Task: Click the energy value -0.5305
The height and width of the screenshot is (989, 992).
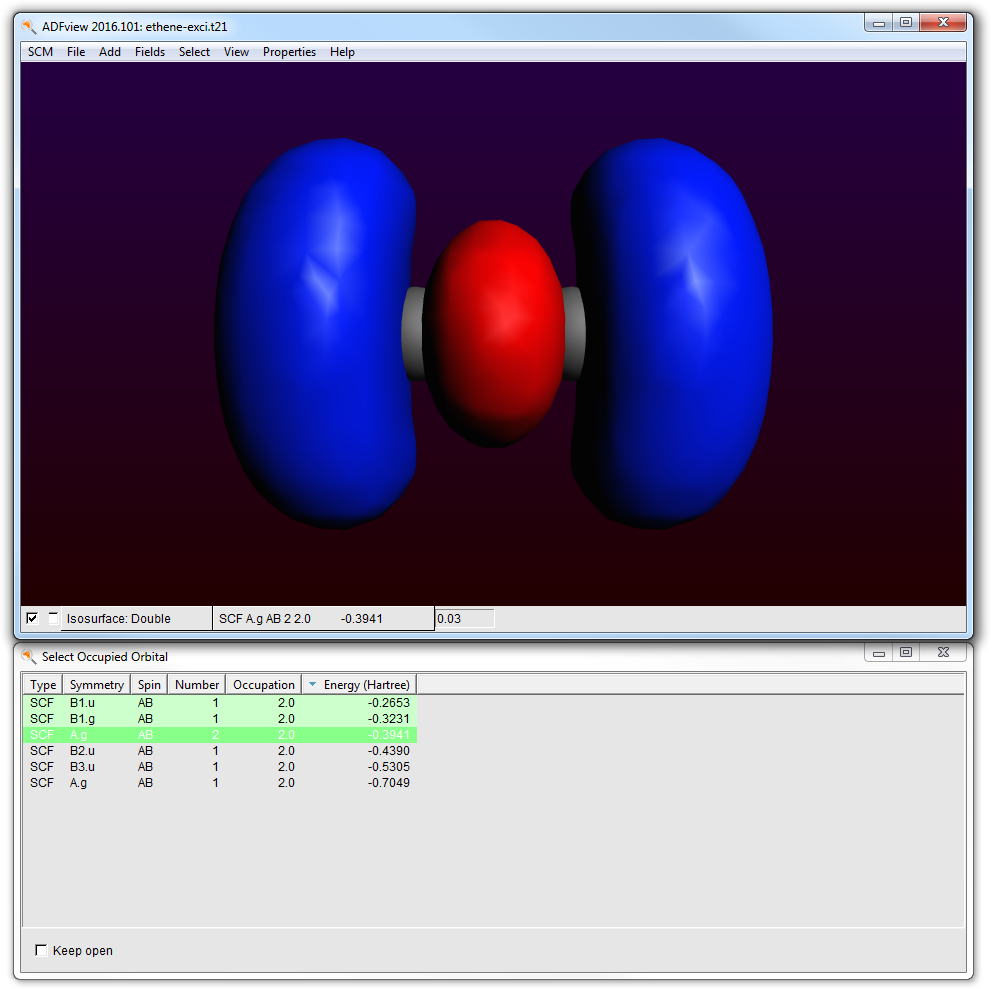Action: coord(388,766)
